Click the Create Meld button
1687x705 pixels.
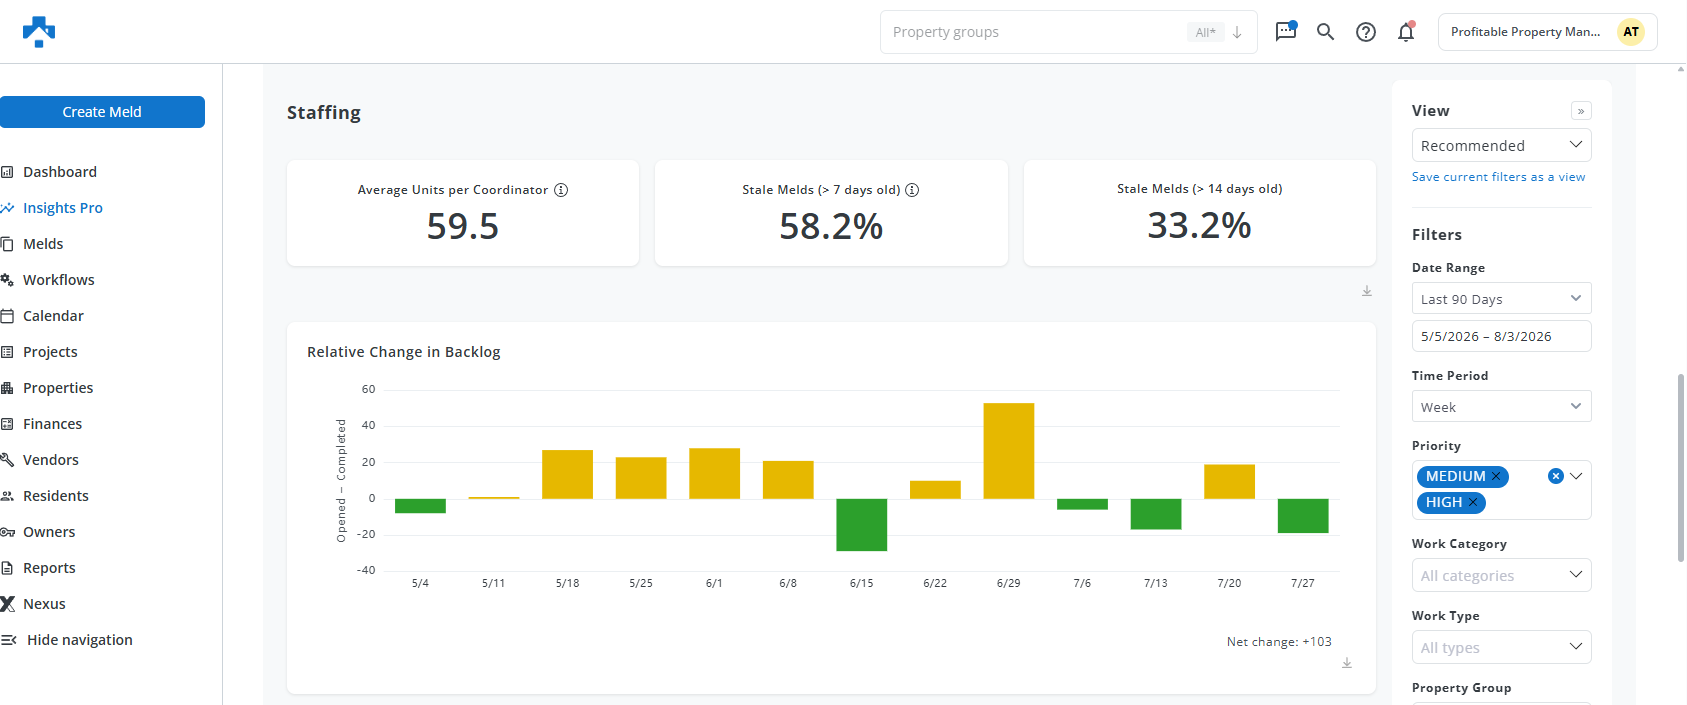(x=102, y=112)
